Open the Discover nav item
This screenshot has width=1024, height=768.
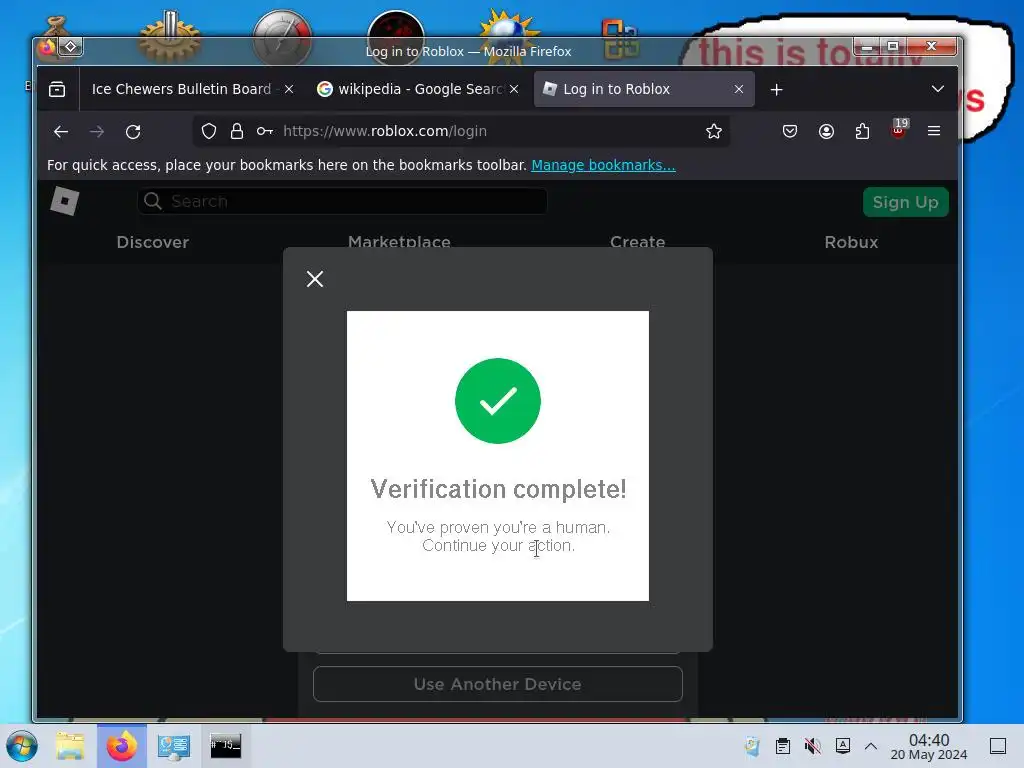coord(153,242)
